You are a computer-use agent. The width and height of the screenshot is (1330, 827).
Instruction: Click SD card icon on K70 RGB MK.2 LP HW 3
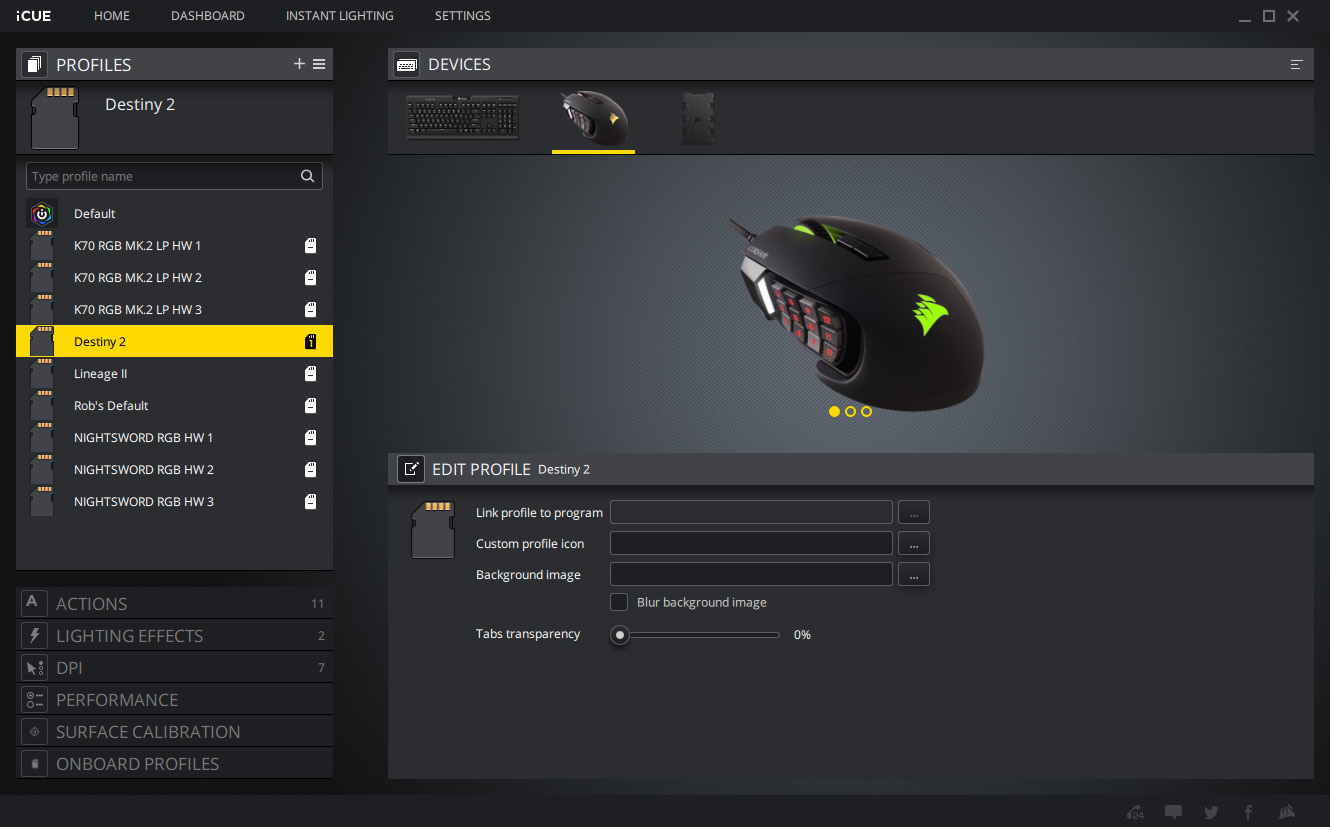coord(311,309)
